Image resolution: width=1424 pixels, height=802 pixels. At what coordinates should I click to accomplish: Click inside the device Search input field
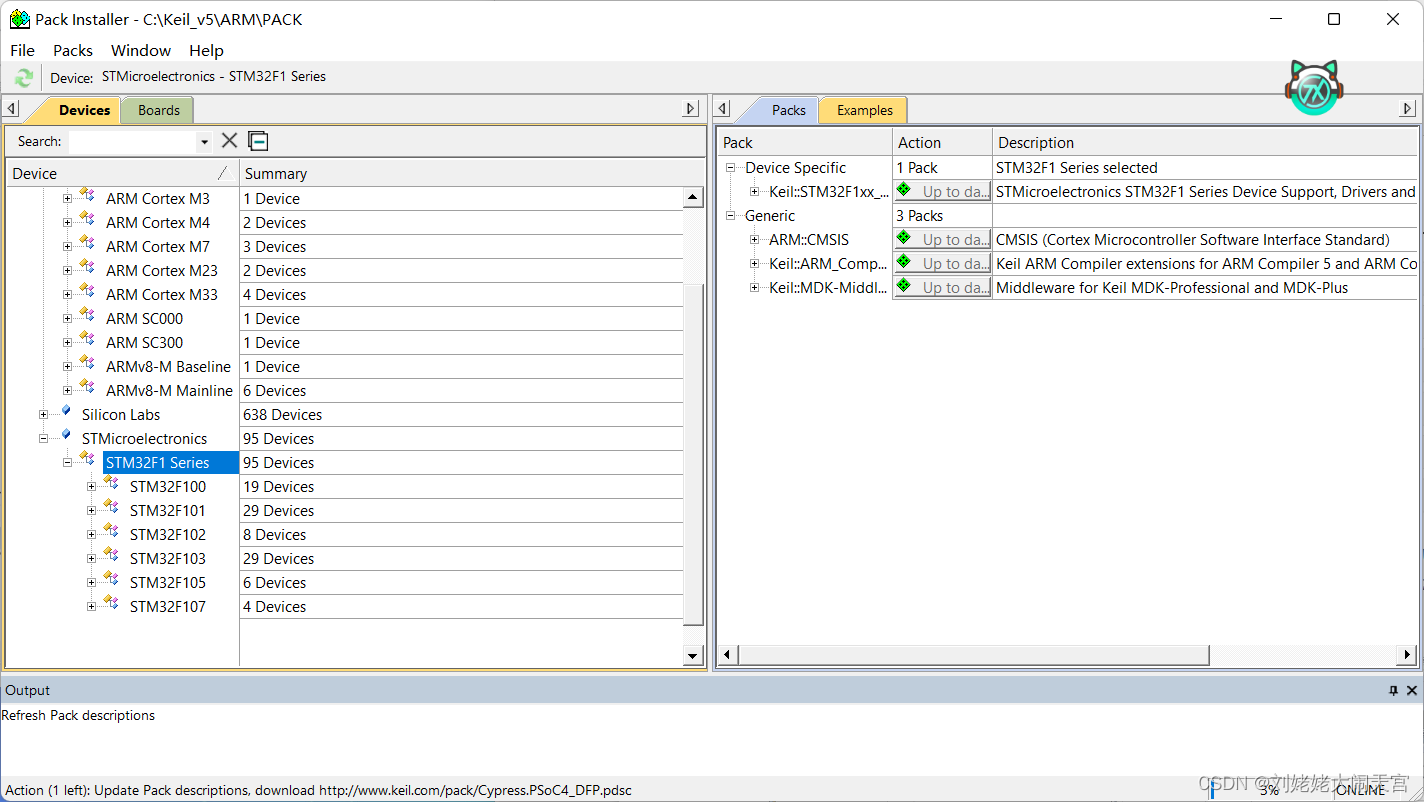[131, 142]
